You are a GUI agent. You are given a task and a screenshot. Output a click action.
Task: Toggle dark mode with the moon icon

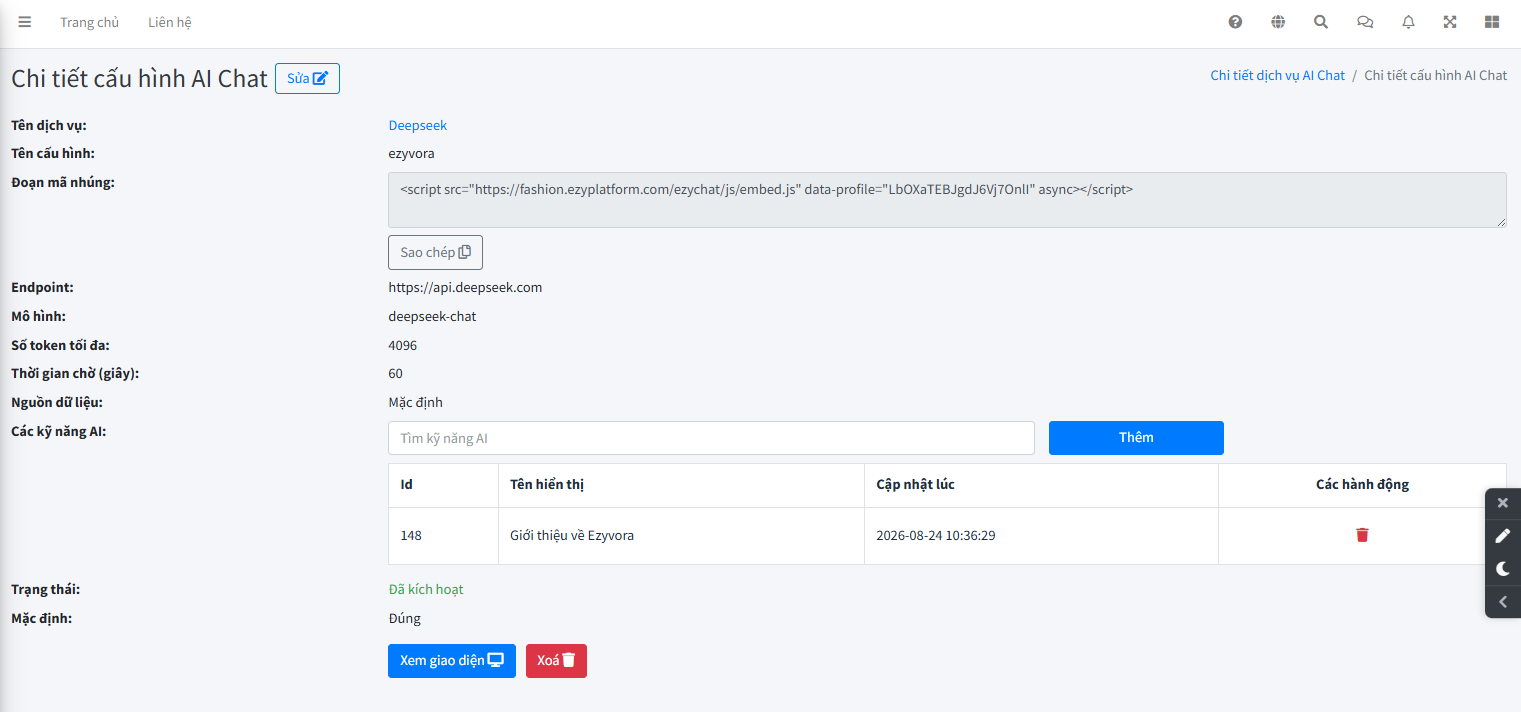click(1503, 569)
